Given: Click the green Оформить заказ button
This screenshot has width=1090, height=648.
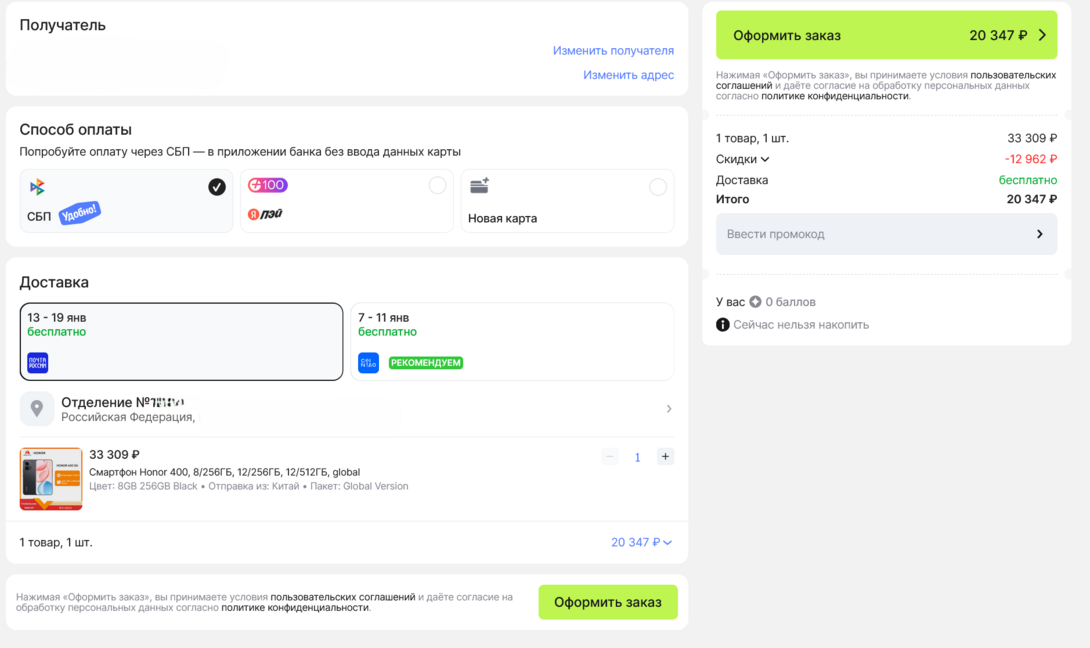Looking at the screenshot, I should click(x=607, y=602).
